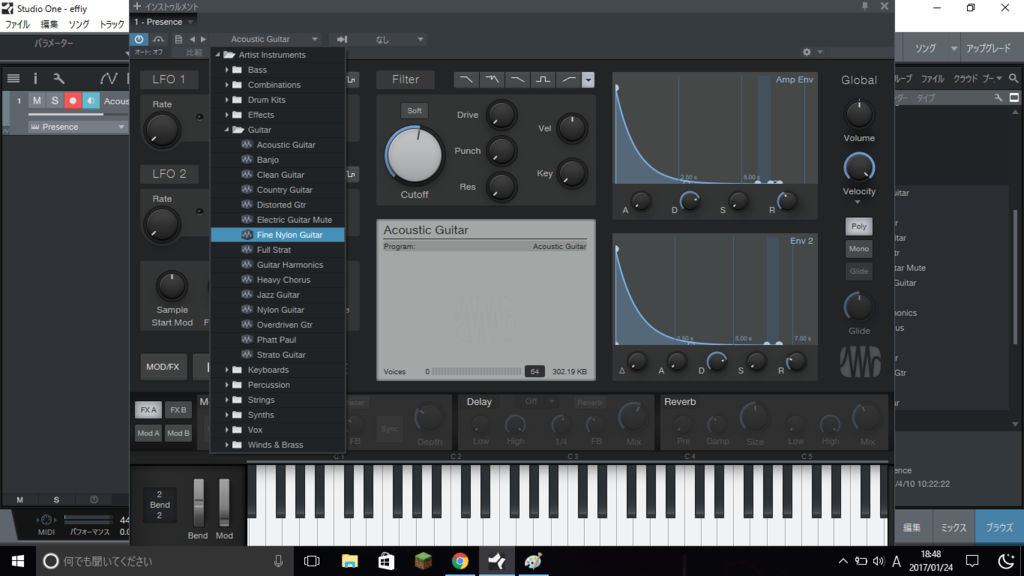Open the トラック menu
Viewport: 1024px width, 576px height.
112,24
